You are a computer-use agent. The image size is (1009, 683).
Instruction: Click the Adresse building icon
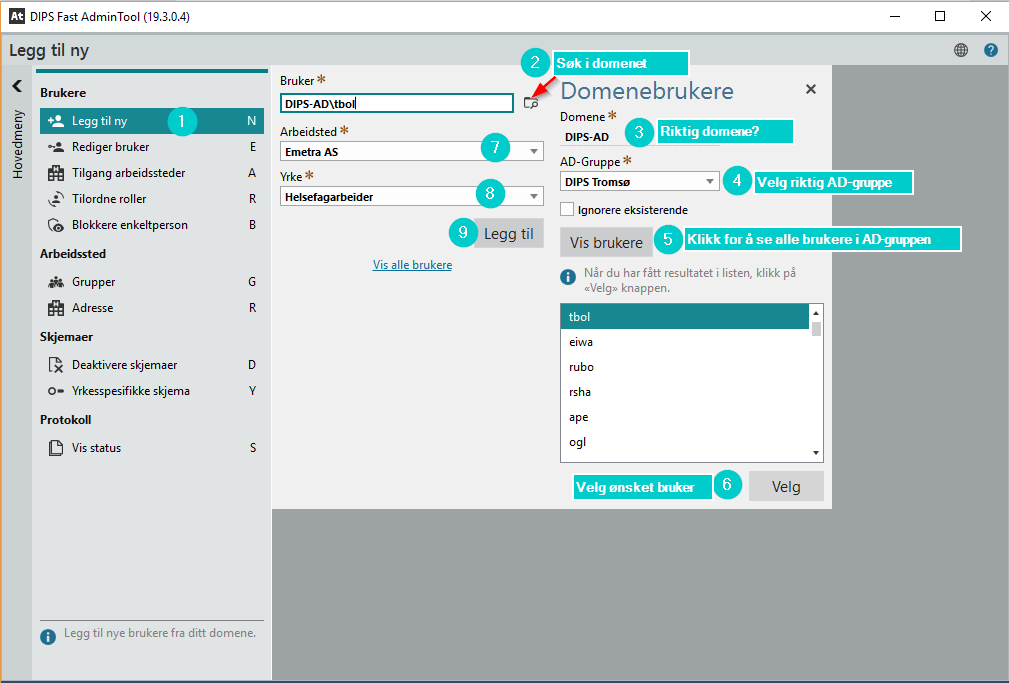56,308
